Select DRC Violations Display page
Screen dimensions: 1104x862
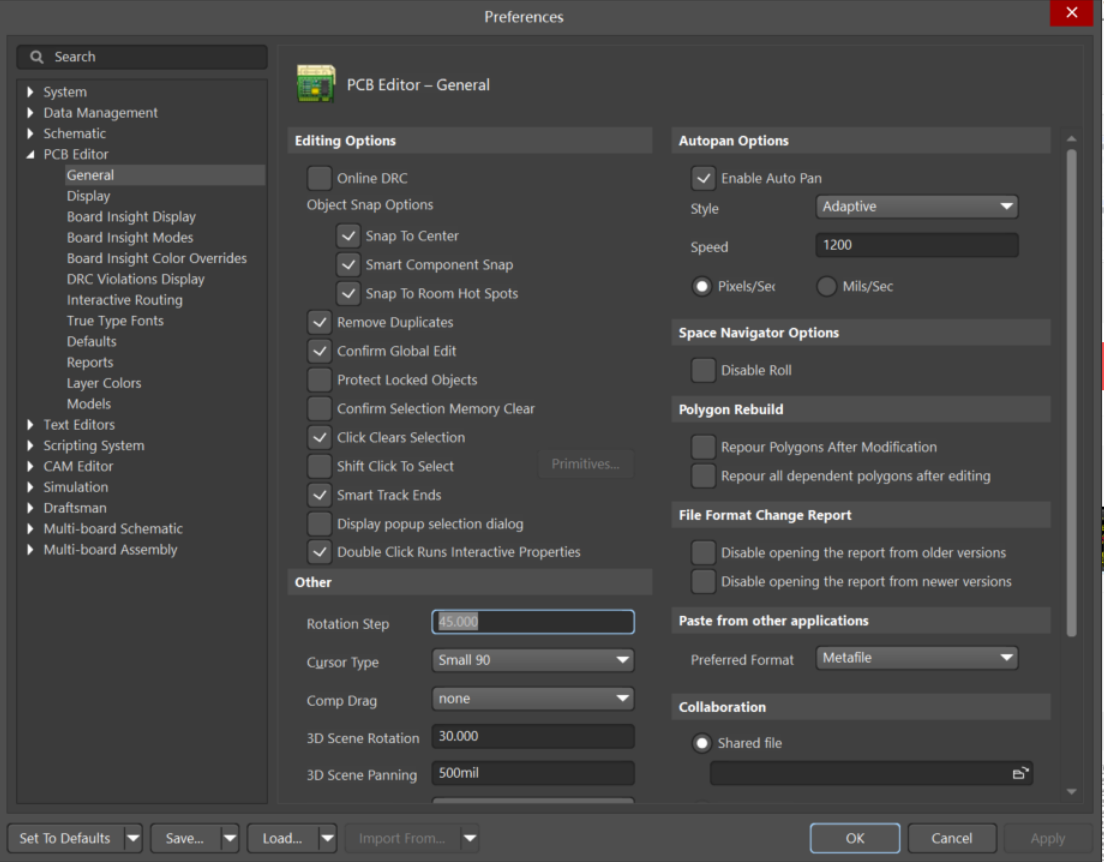[135, 280]
